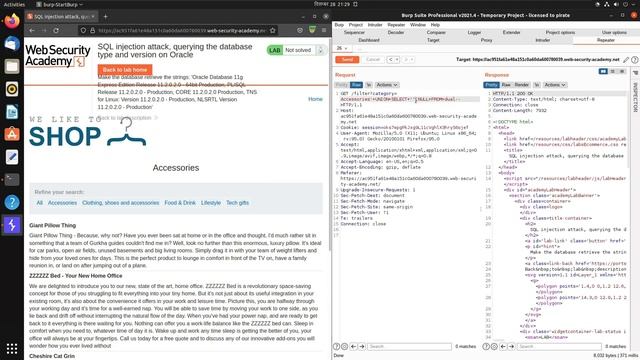This screenshot has width=640, height=360.
Task: Switch the Request view to Pretty
Action: [341, 85]
